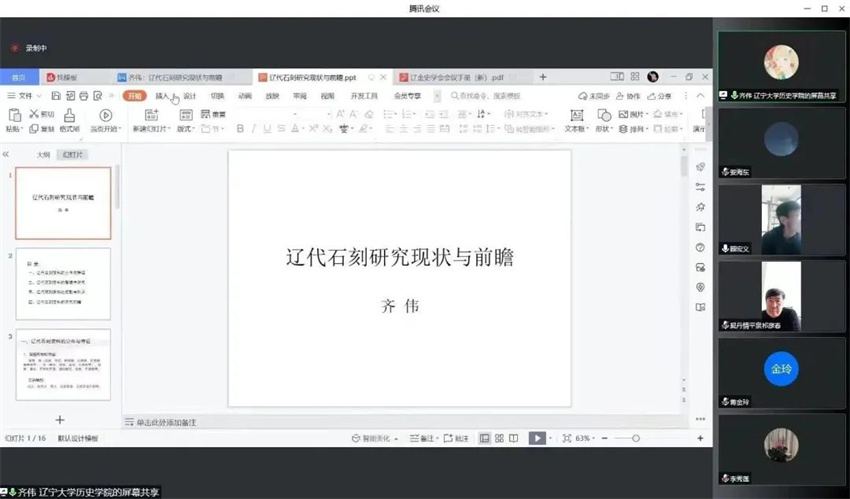850x499 pixels.
Task: Click the Collaborate (协作) button
Action: click(x=628, y=96)
